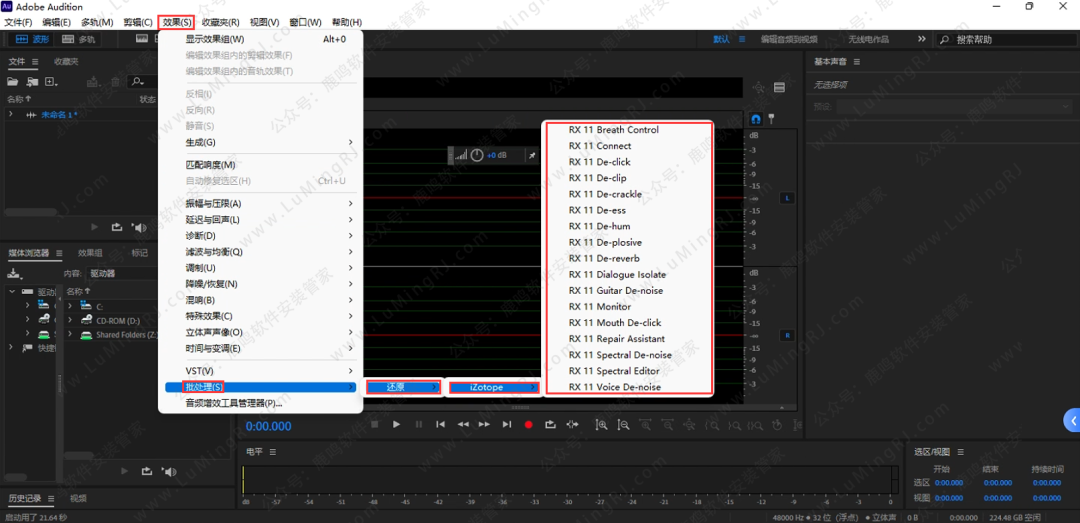
Task: Click the rewind icon
Action: coord(462,425)
